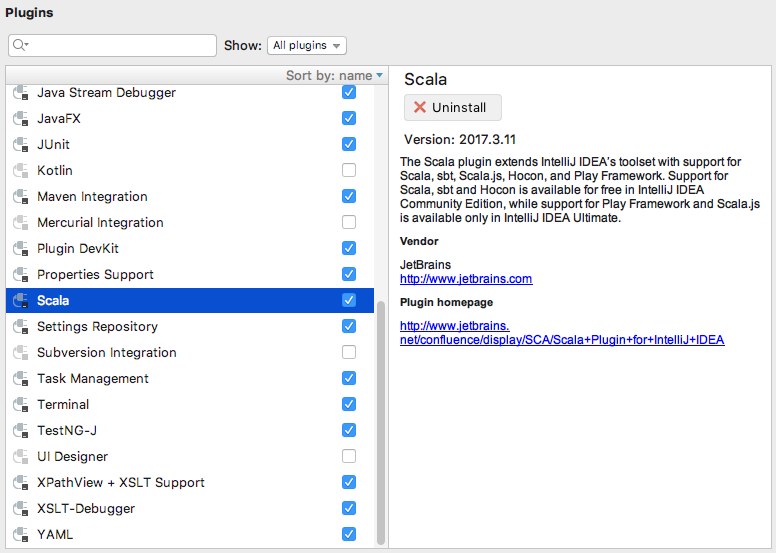Viewport: 776px width, 553px height.
Task: Select the Plugin DevKit row
Action: [x=190, y=249]
